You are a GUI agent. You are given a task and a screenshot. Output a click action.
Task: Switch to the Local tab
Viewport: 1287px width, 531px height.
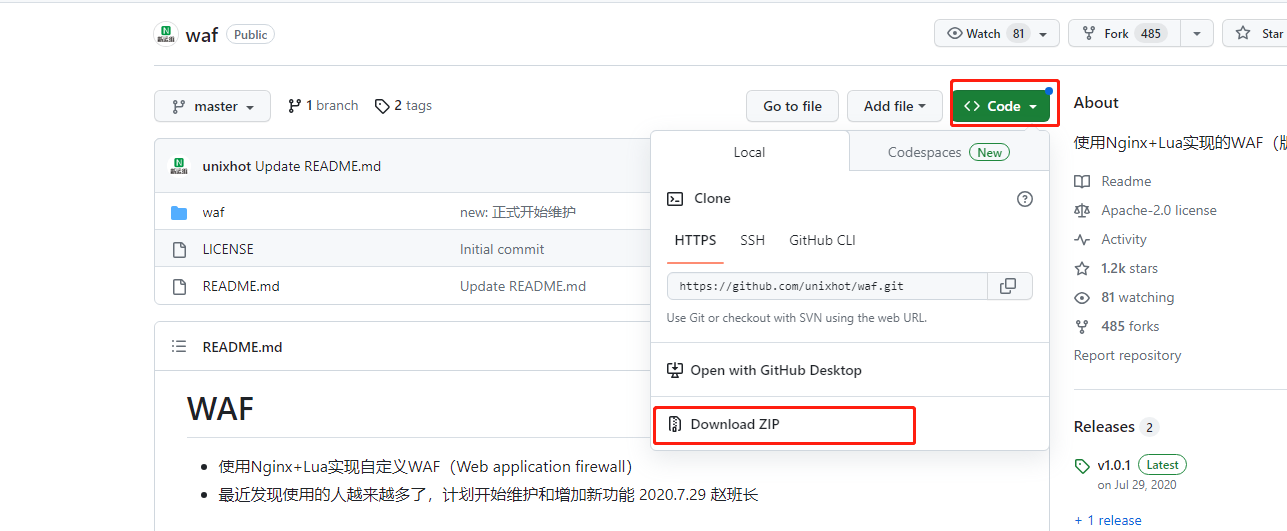(749, 152)
